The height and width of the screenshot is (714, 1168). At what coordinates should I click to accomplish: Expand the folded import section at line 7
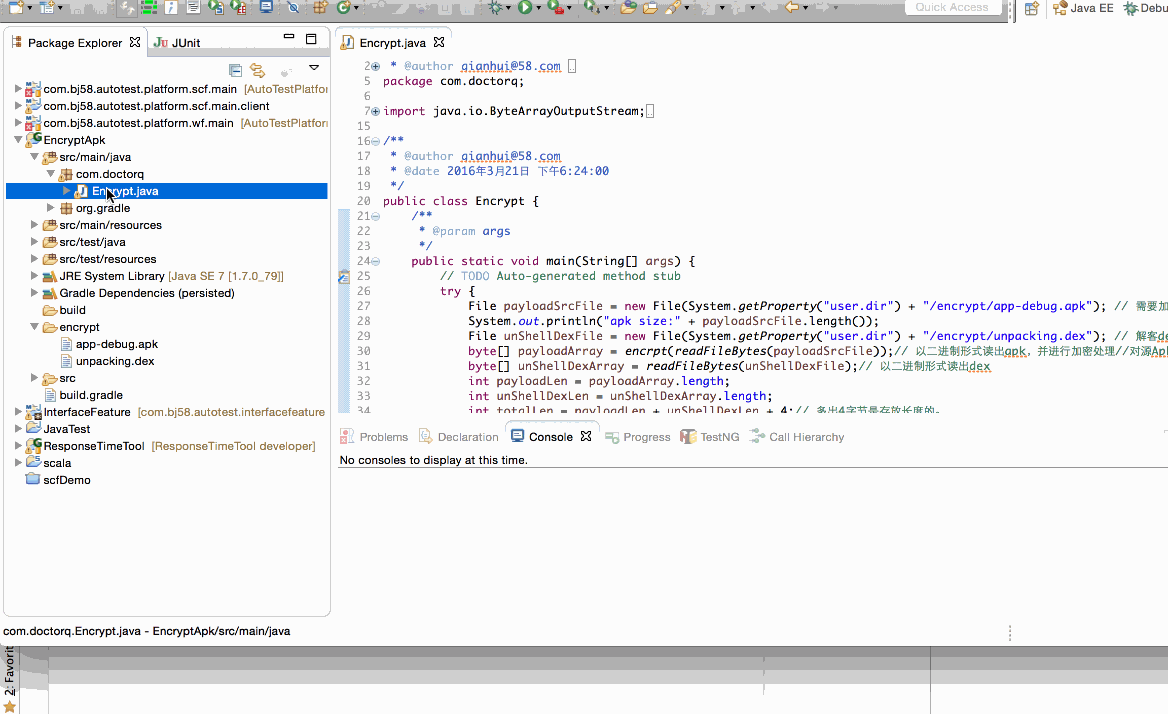[x=375, y=111]
